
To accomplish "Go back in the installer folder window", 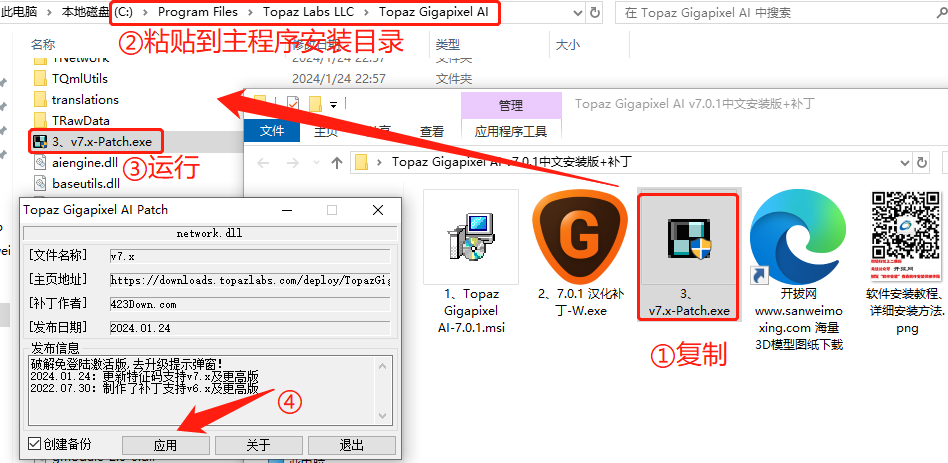I will (x=263, y=163).
